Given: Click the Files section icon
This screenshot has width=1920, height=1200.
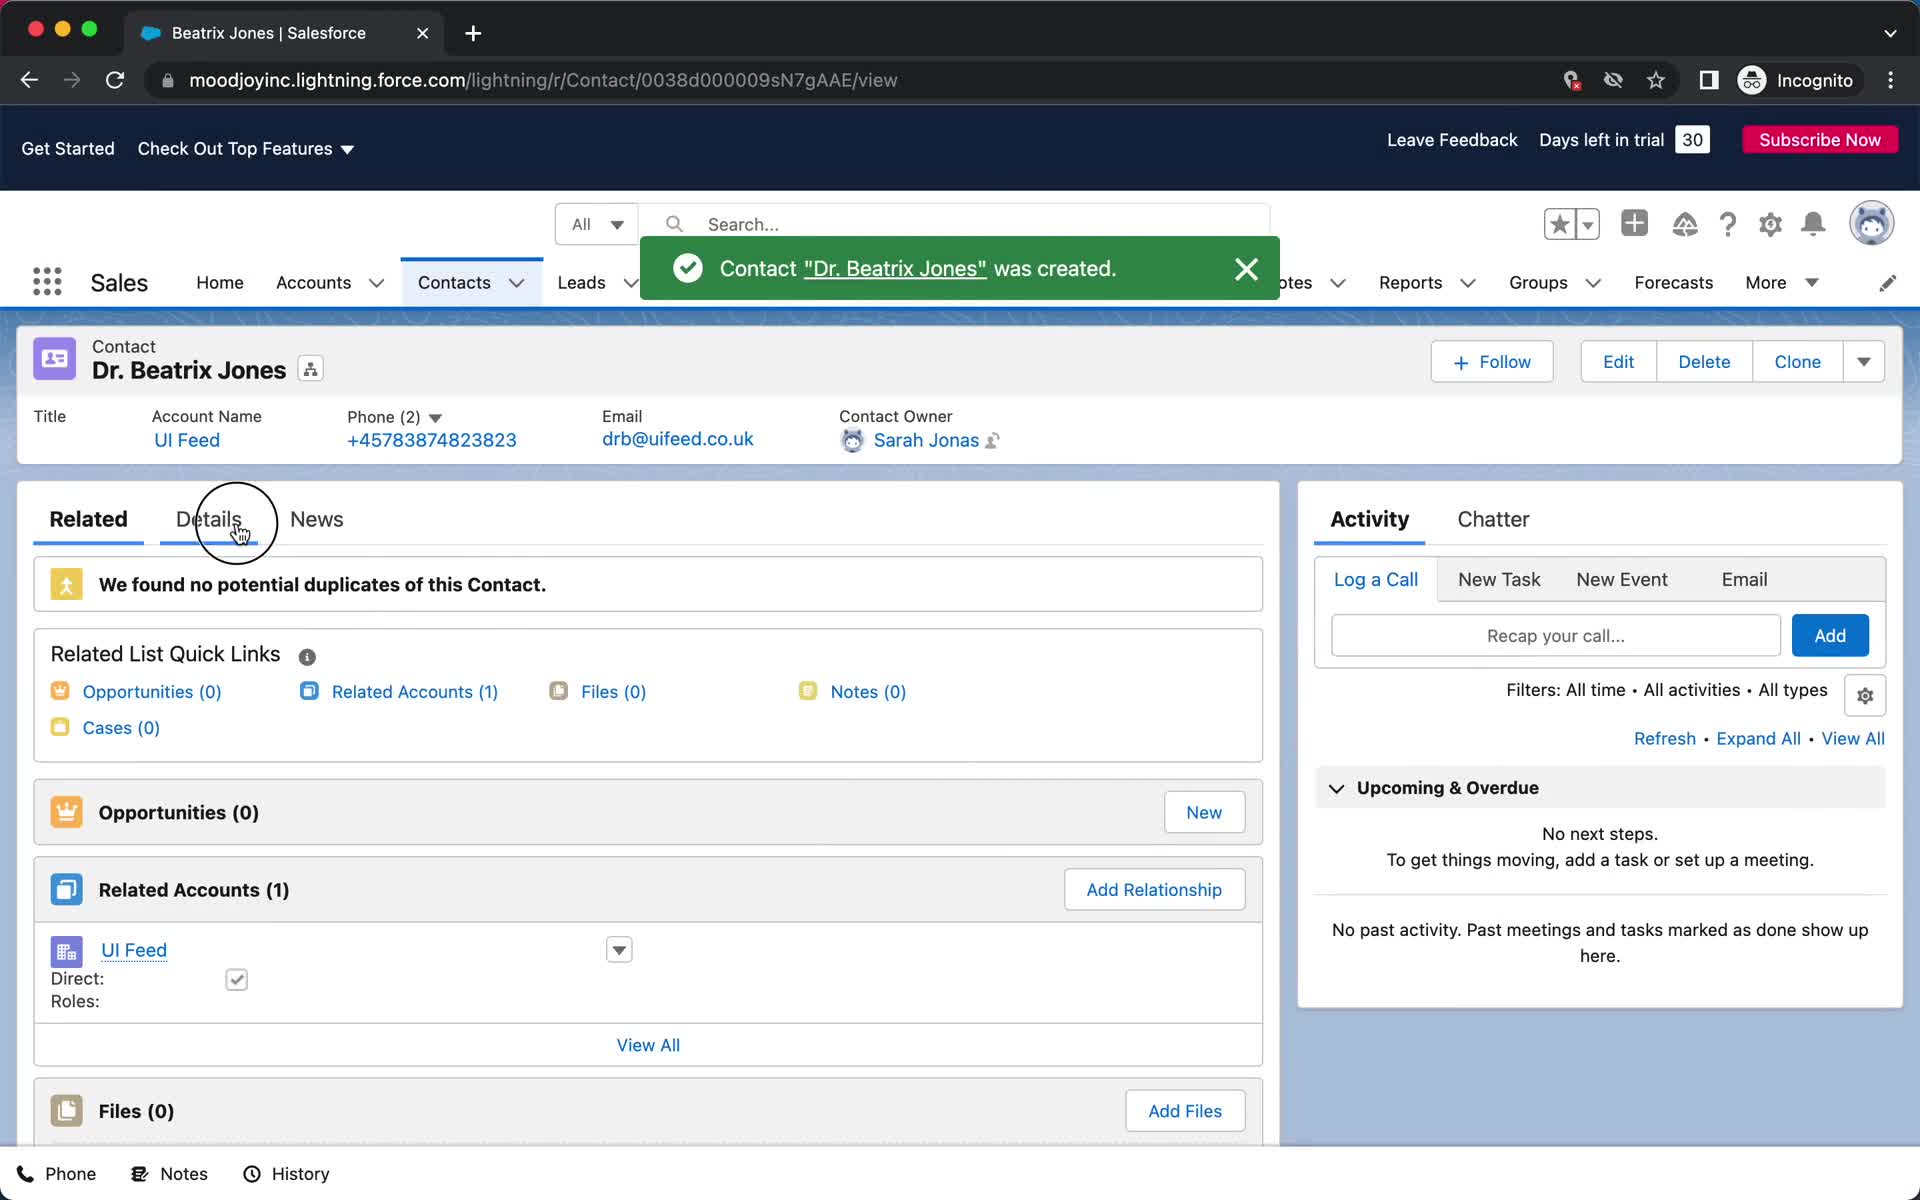Looking at the screenshot, I should coord(67,1110).
